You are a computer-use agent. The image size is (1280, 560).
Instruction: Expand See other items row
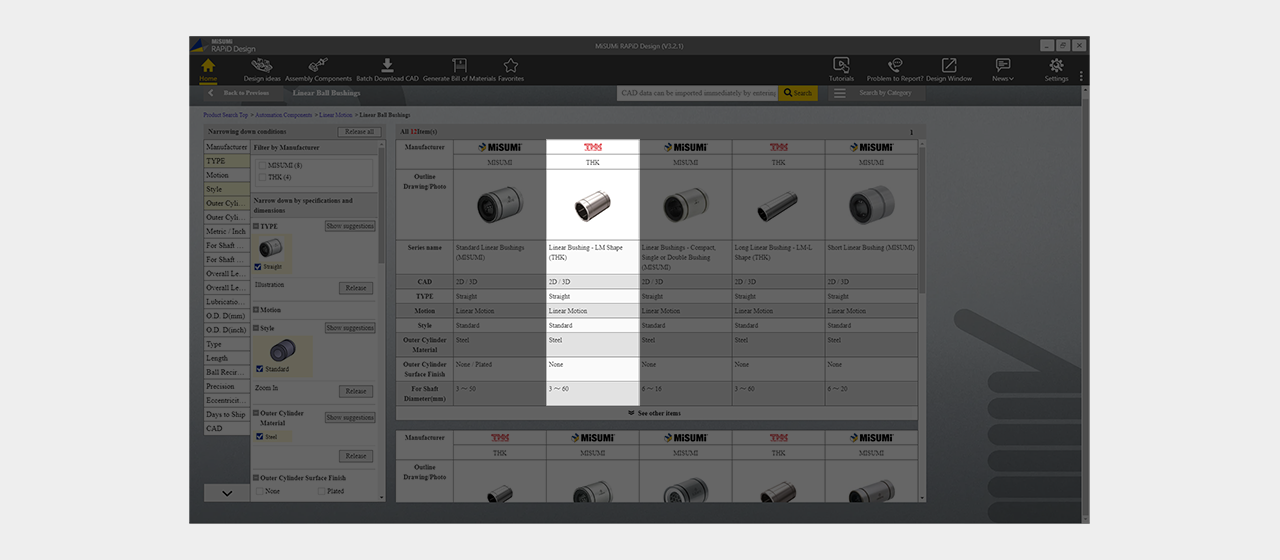click(654, 413)
